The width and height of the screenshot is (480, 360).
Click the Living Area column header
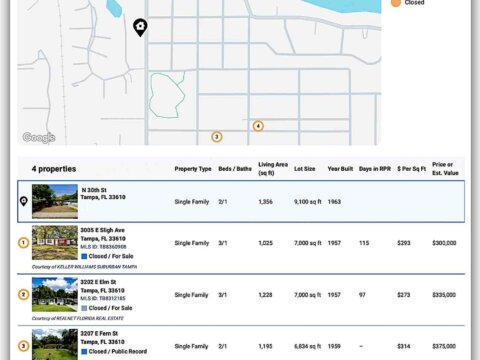273,169
